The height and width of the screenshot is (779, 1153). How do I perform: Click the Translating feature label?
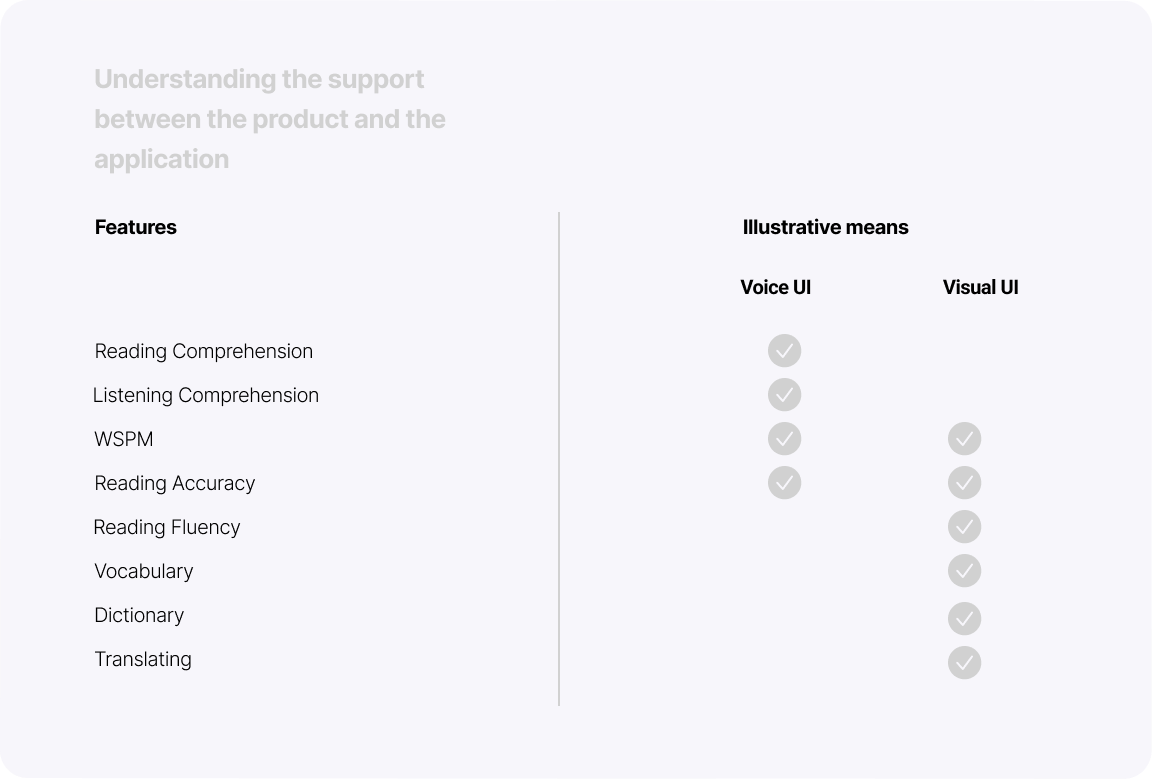click(142, 659)
